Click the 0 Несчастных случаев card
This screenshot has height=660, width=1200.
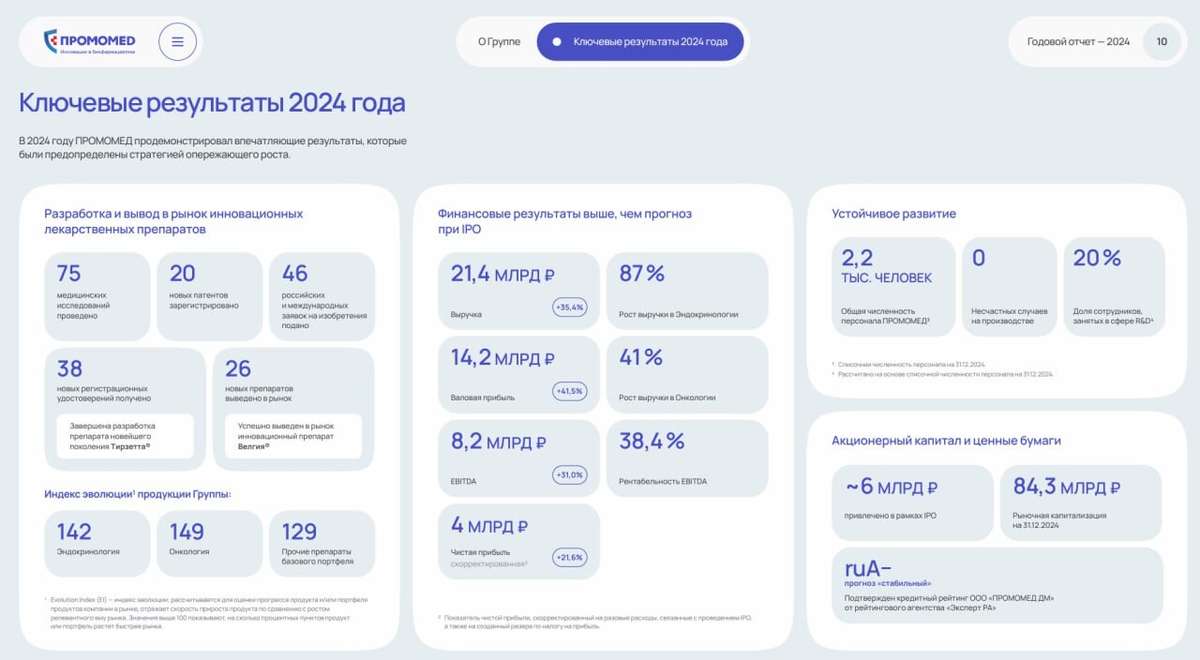[x=1009, y=287]
